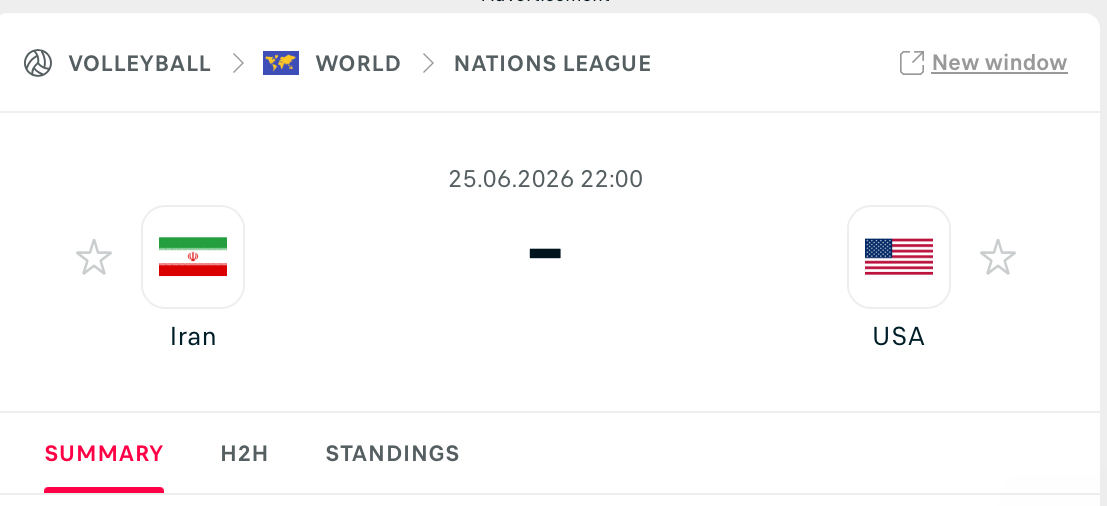Switch to the SUMMARY tab
Image resolution: width=1107 pixels, height=506 pixels.
coord(104,454)
